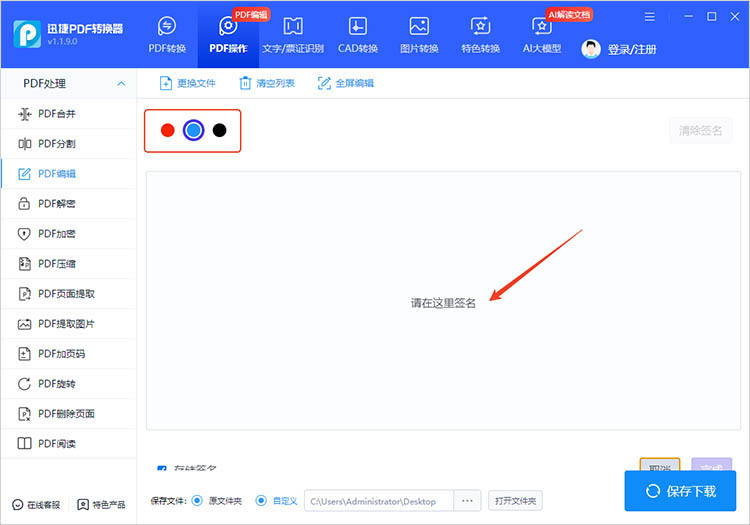Open PDF提取图片 in the sidebar
Viewport: 750px width, 525px height.
[x=68, y=324]
